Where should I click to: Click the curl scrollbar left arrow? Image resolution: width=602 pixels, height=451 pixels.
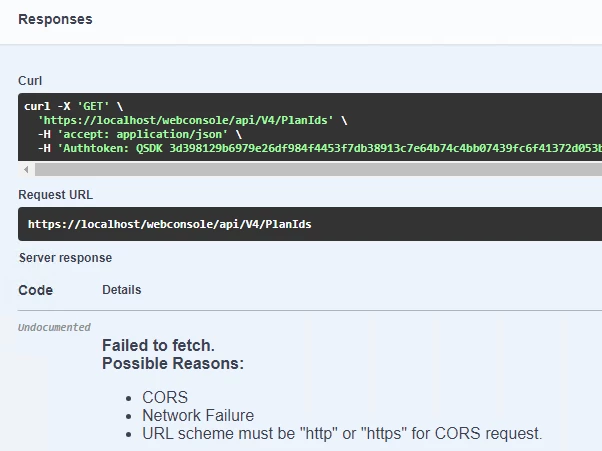tap(25, 170)
